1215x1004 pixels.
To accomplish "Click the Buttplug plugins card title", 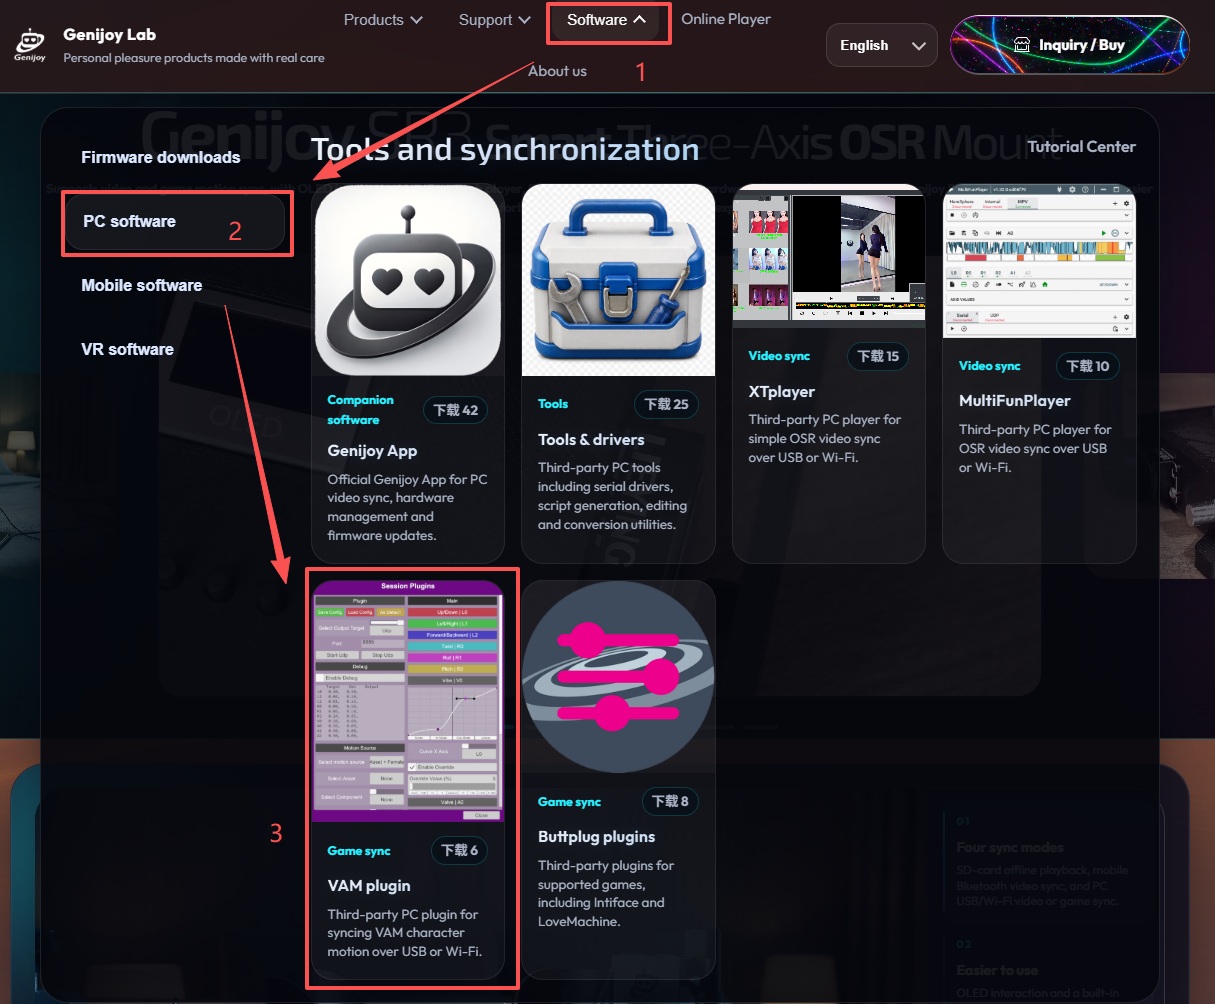I will tap(597, 837).
